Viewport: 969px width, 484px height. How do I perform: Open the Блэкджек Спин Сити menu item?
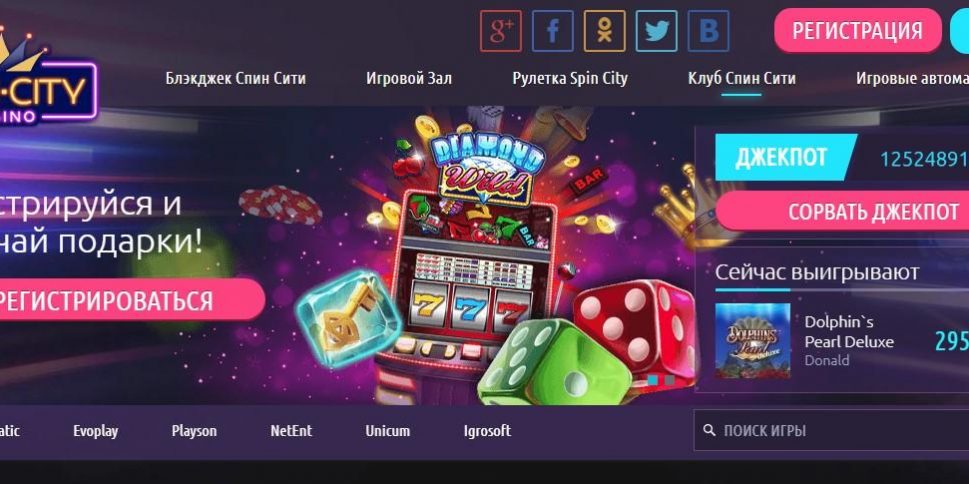(235, 79)
